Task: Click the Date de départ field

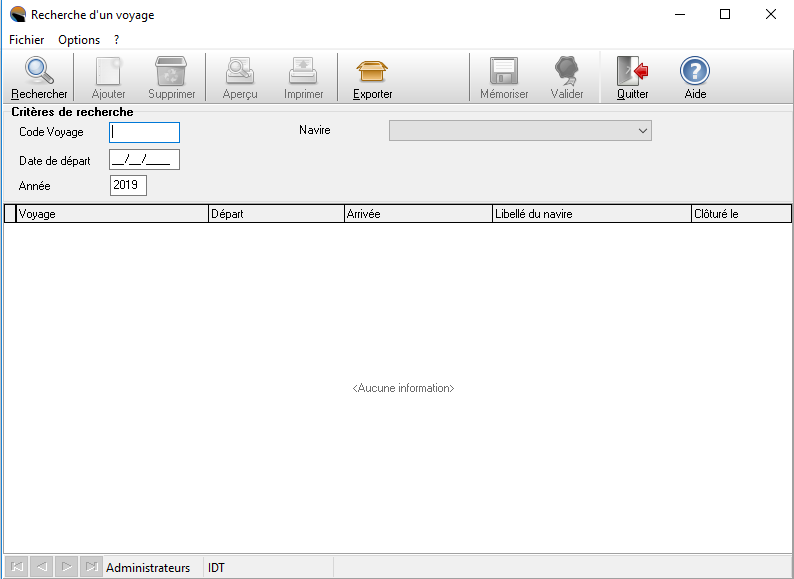Action: pos(145,160)
